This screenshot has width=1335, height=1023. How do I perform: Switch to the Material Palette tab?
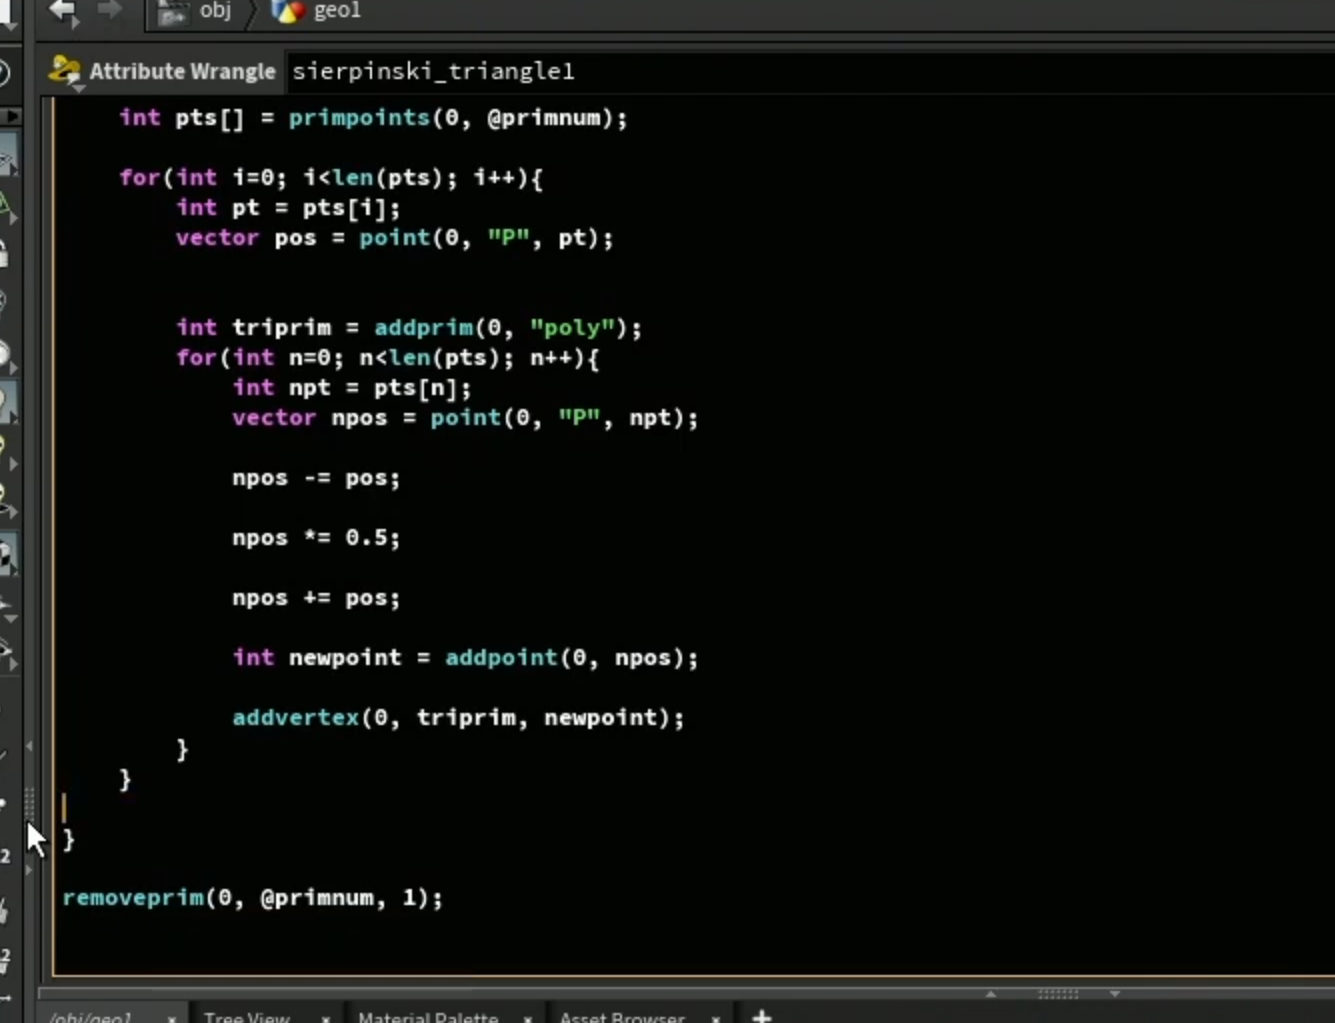[x=428, y=1017]
